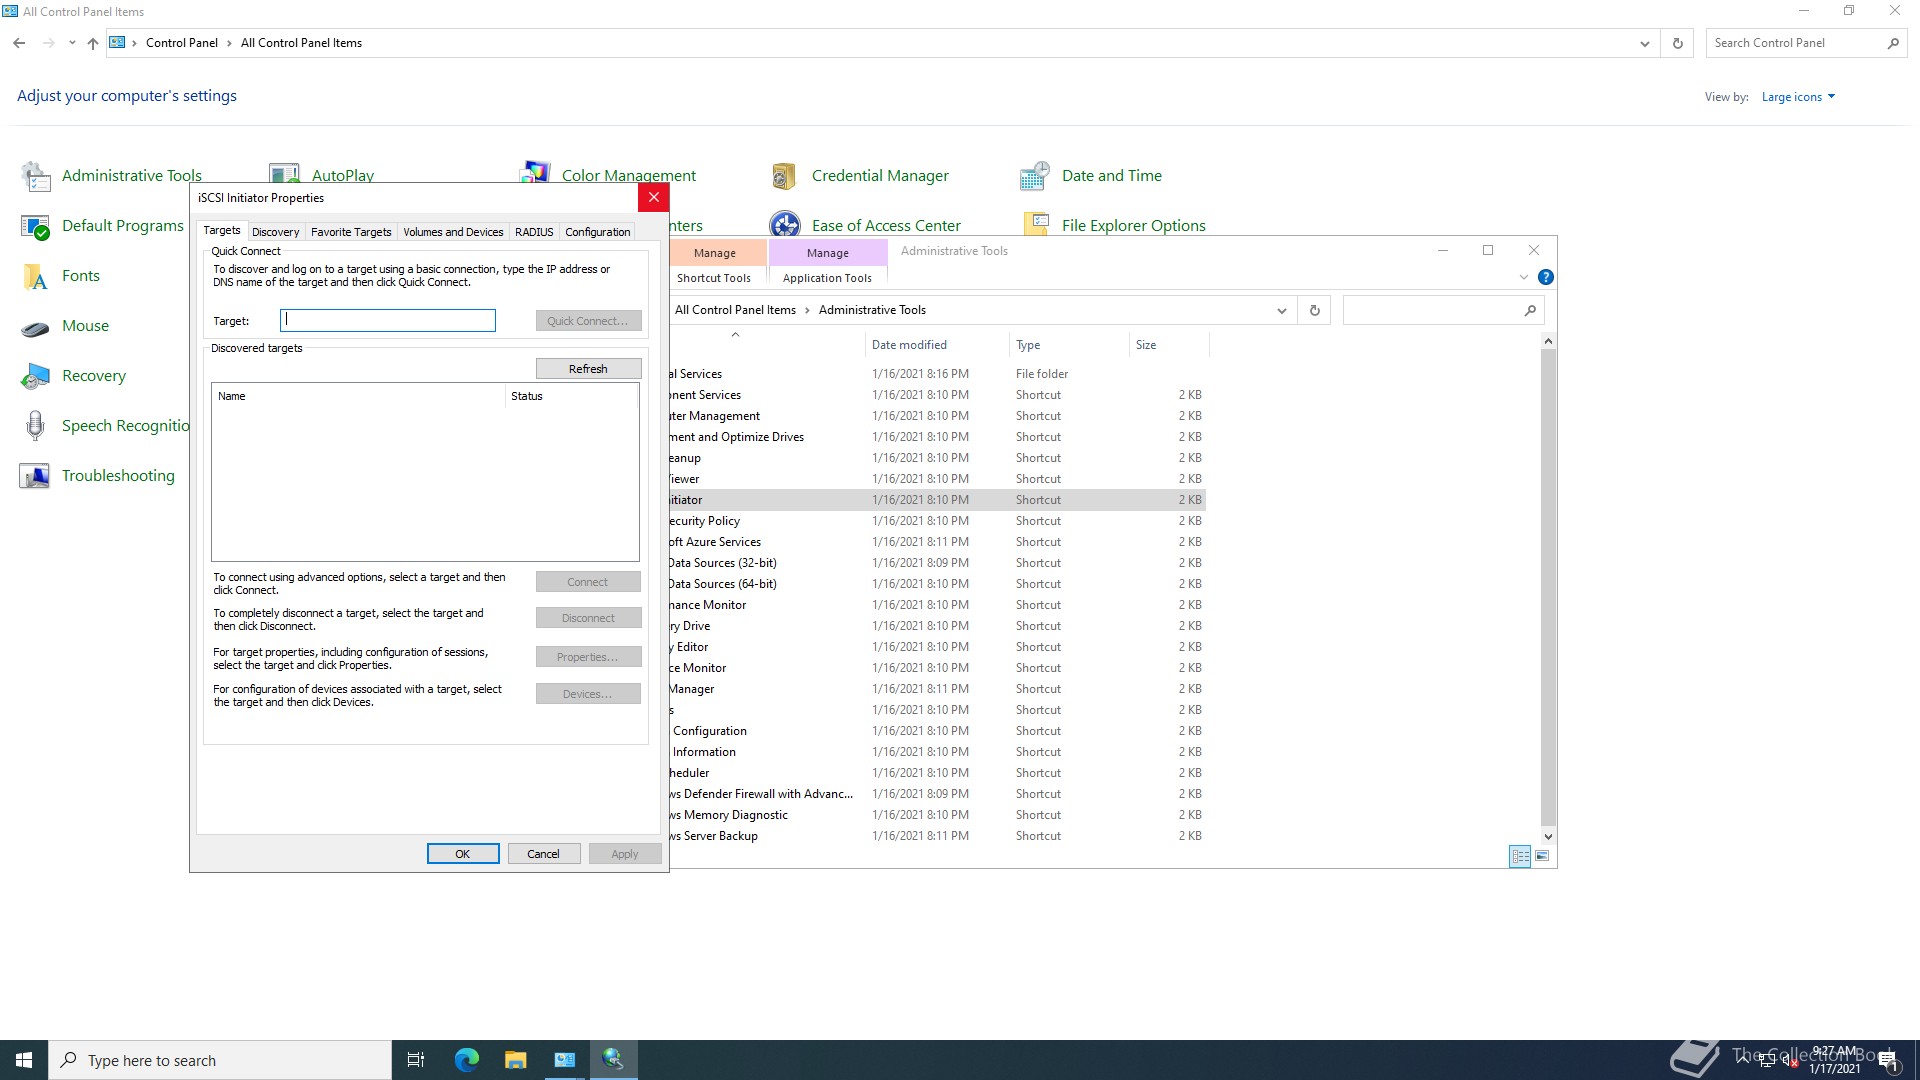
Task: Open the Action Center notification icon
Action: [x=1889, y=1060]
